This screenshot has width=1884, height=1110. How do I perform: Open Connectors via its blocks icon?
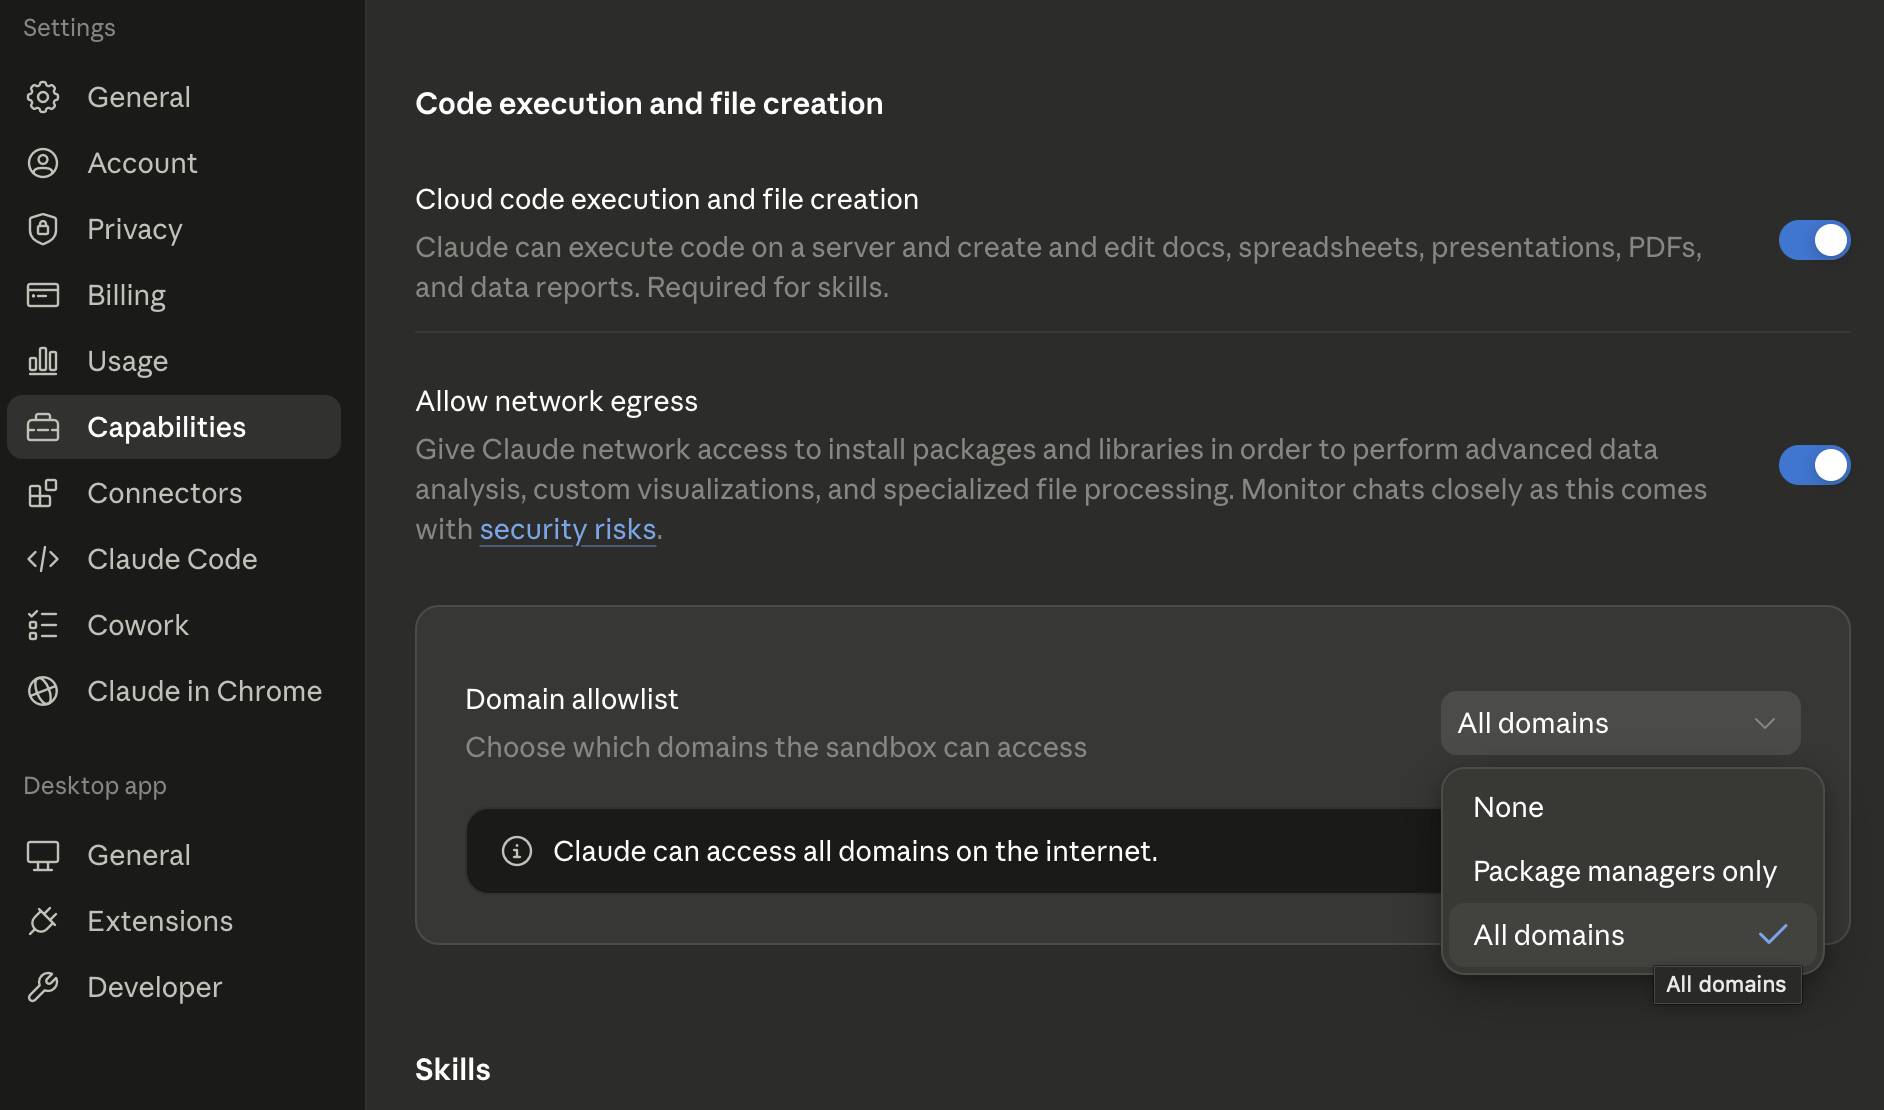[x=43, y=493]
